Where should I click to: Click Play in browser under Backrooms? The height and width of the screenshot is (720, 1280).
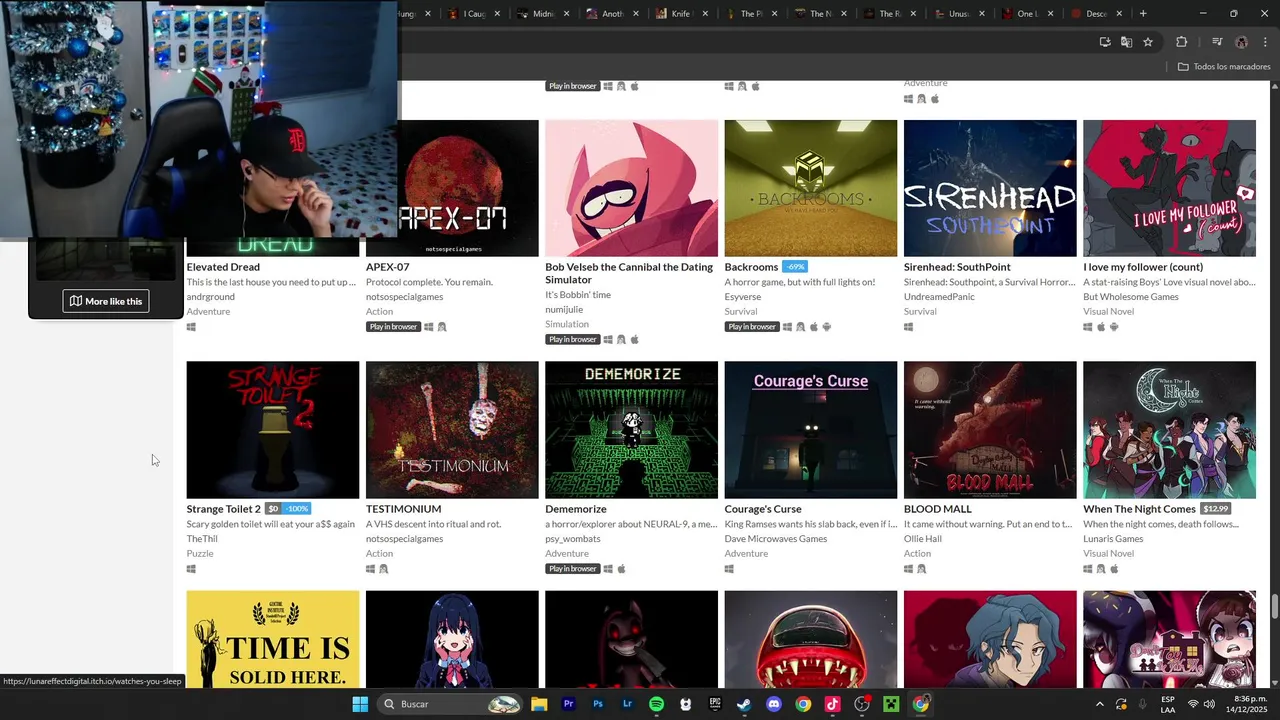[752, 327]
